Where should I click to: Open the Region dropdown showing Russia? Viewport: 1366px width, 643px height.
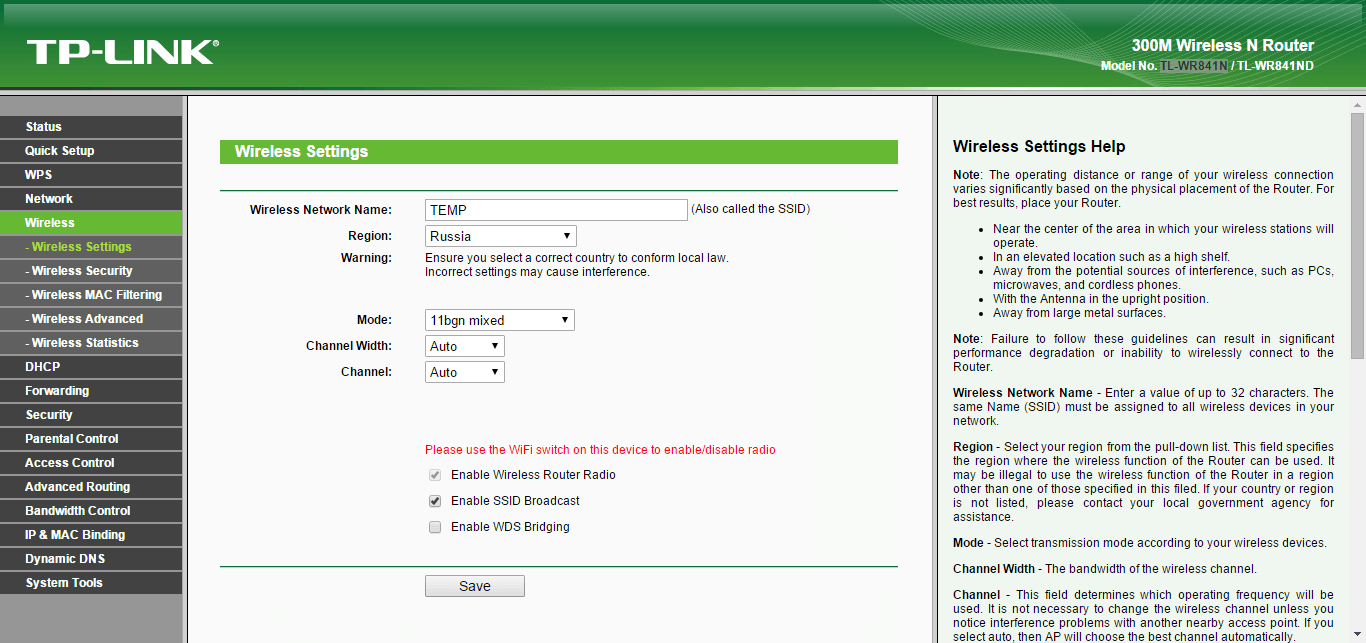(x=500, y=237)
